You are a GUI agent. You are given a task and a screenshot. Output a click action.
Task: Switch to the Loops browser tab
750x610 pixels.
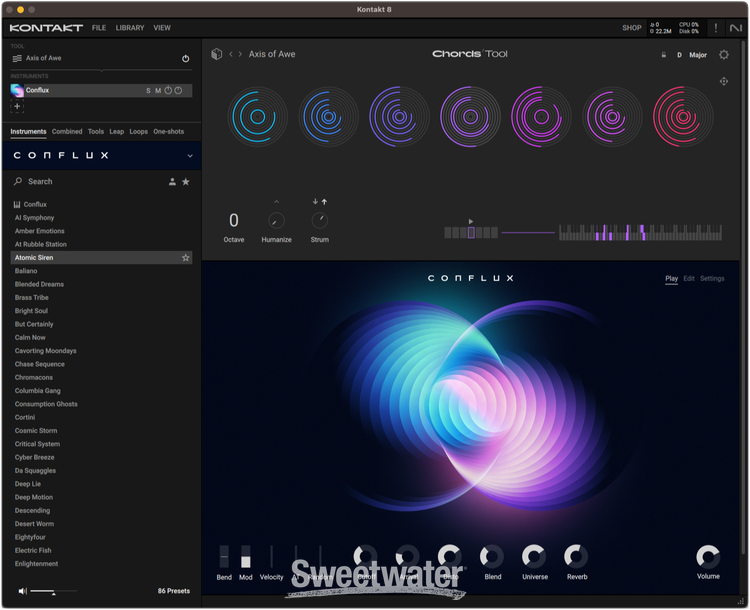click(x=138, y=132)
